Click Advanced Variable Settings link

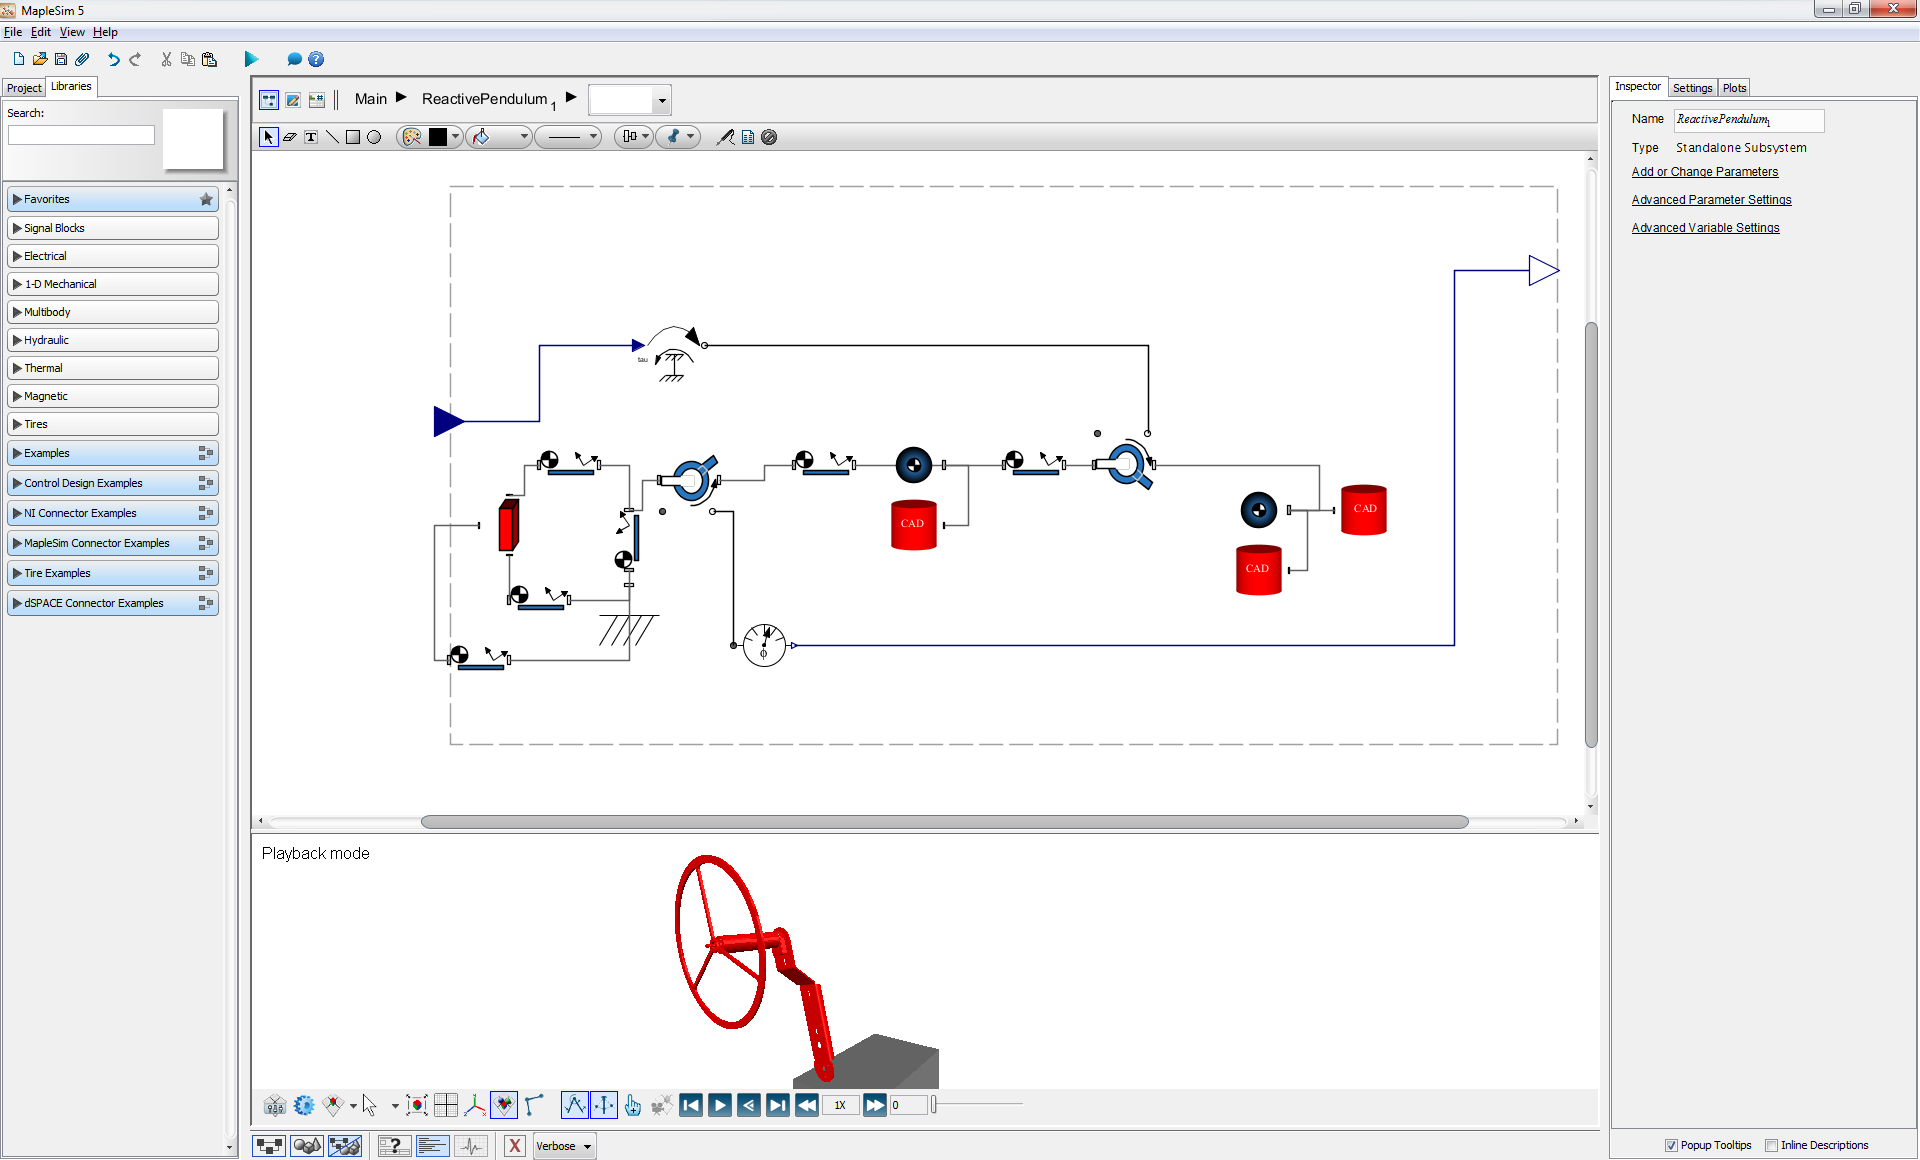point(1705,228)
